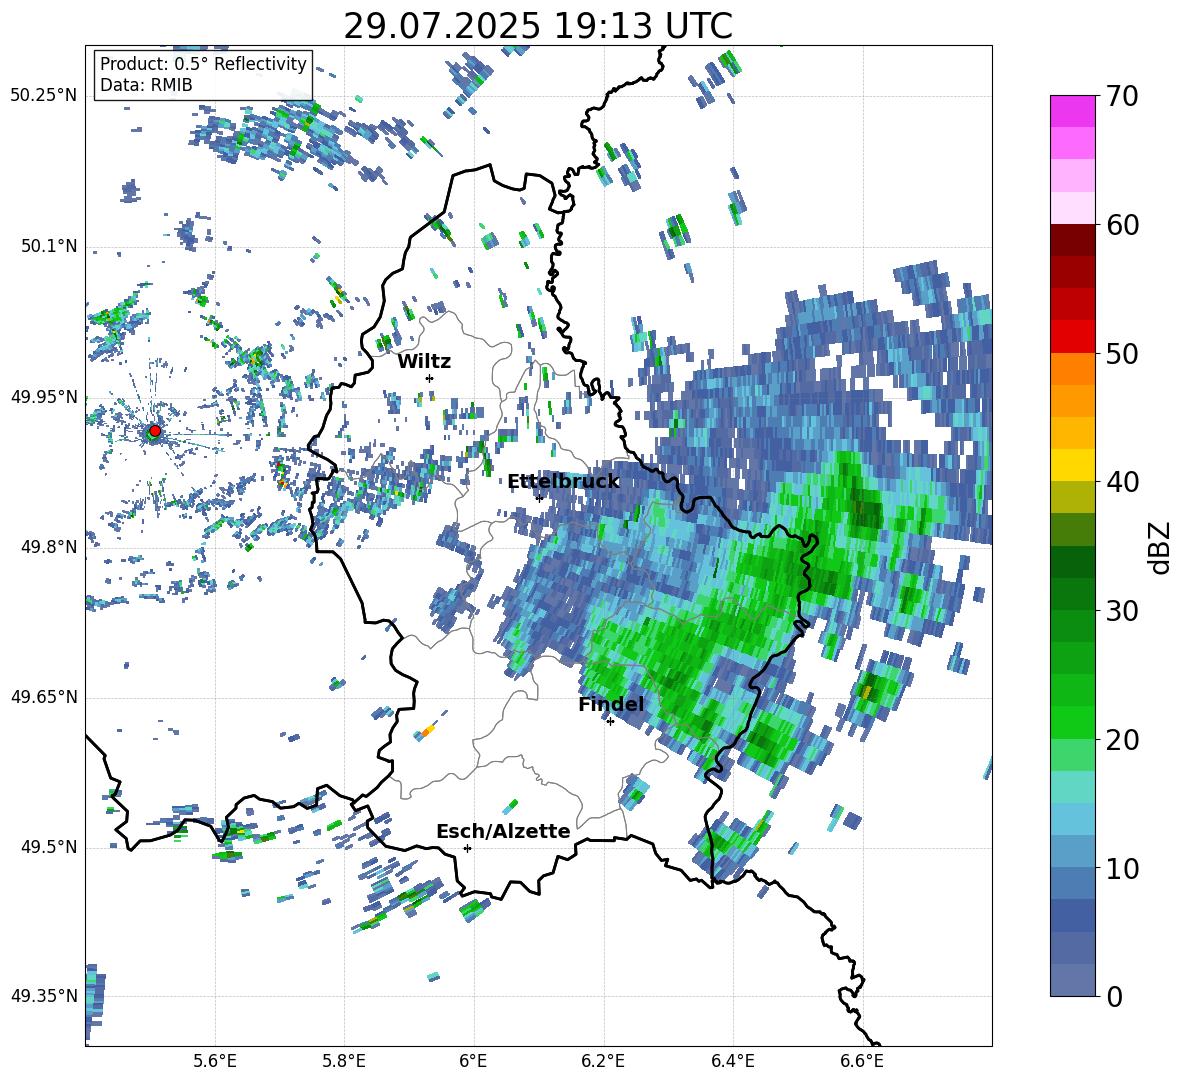Click the 70 tick on colorbar
Screen dimensions: 1184x1081
point(1122,96)
